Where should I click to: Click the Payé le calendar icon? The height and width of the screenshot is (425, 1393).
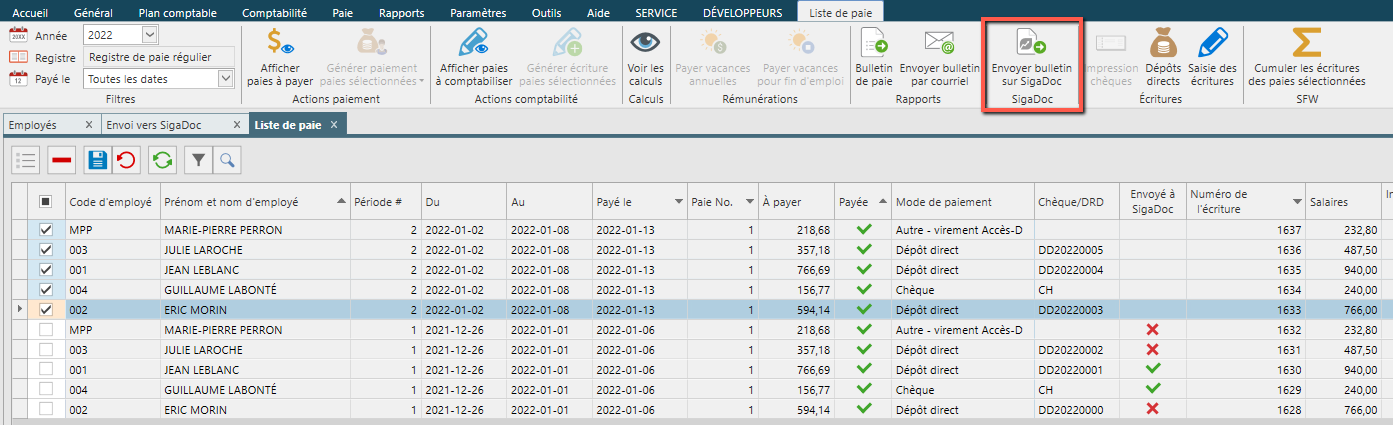18,79
